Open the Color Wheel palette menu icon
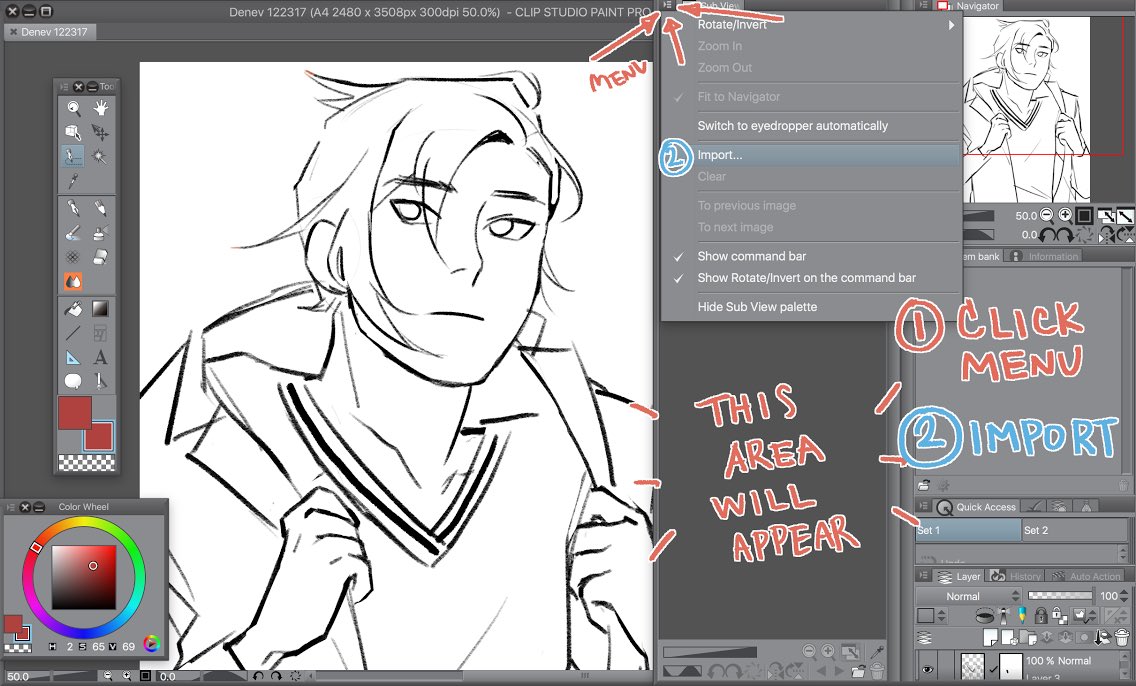The width and height of the screenshot is (1136, 686). [10, 507]
